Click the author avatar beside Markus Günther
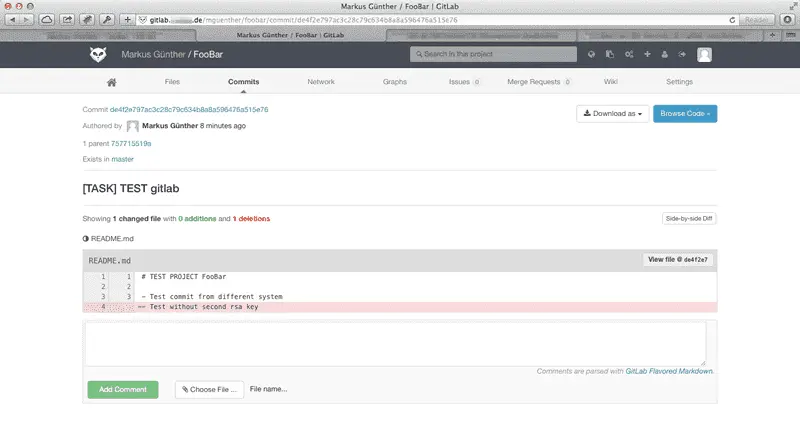This screenshot has height=425, width=800. click(x=133, y=126)
